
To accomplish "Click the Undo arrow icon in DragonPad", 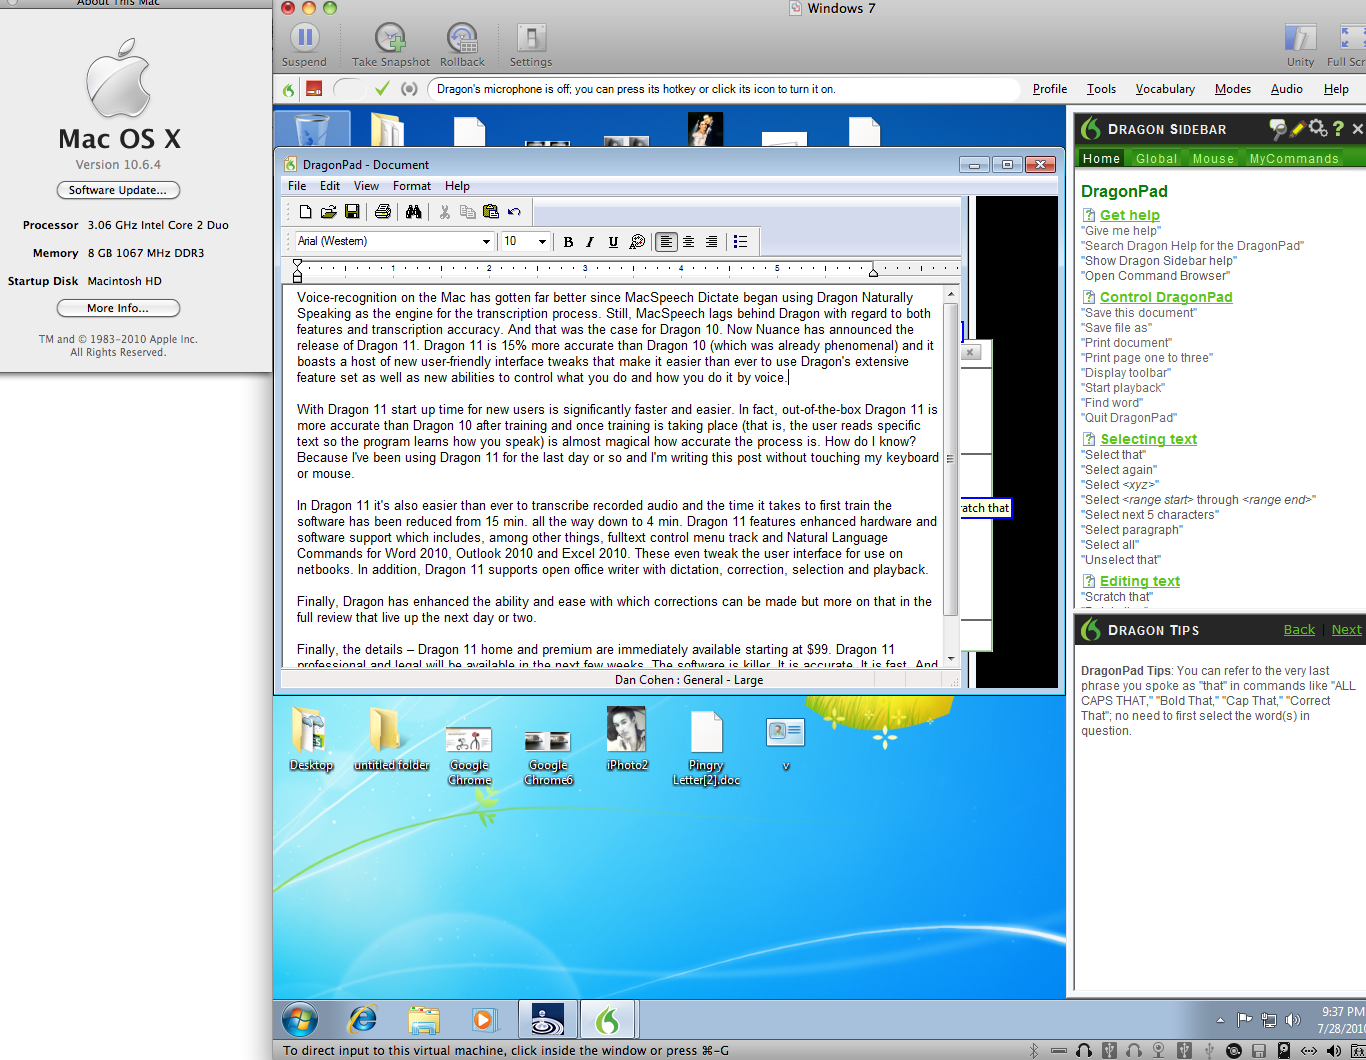I will pyautogui.click(x=514, y=212).
